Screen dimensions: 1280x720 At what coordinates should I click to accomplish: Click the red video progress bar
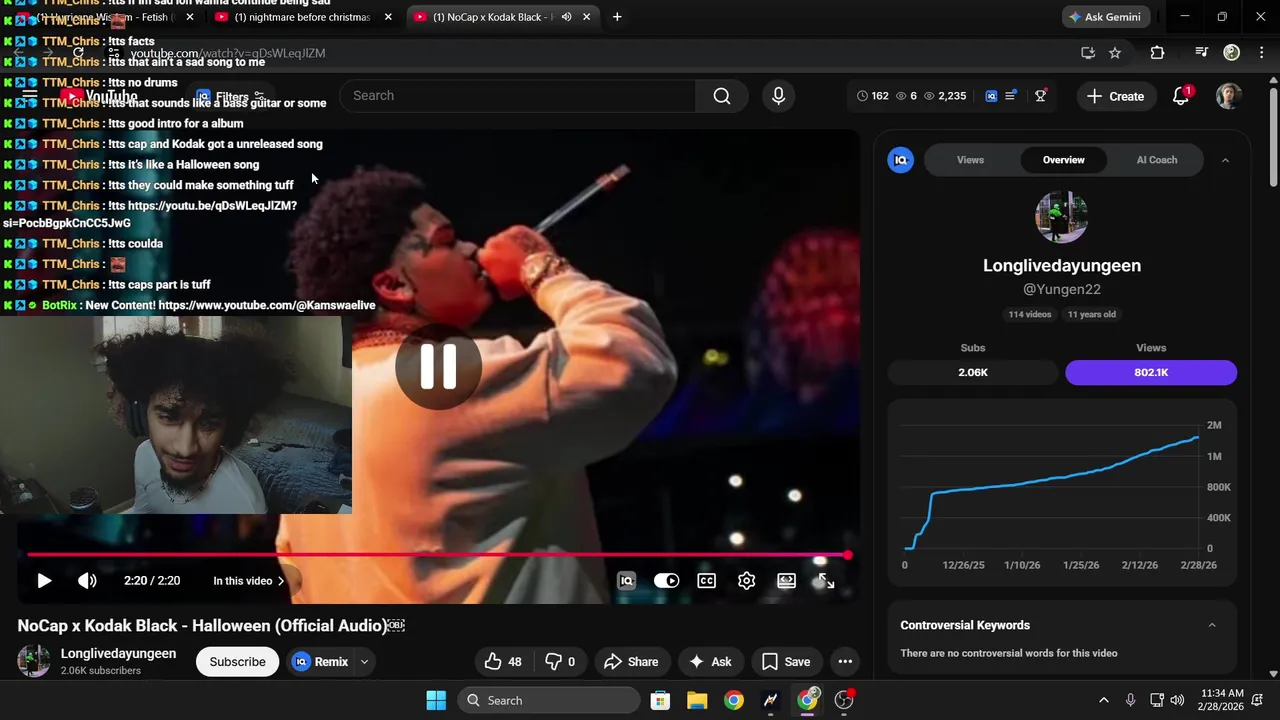437,555
